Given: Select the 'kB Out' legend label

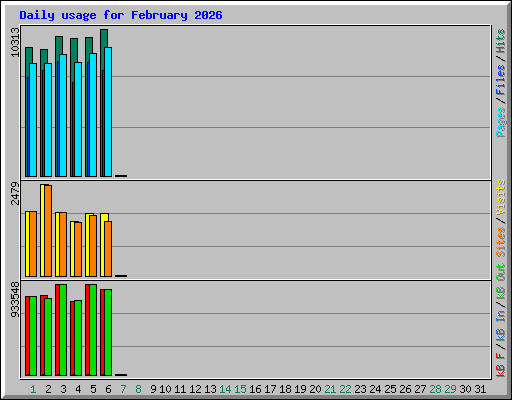Looking at the screenshot, I should tap(501, 282).
